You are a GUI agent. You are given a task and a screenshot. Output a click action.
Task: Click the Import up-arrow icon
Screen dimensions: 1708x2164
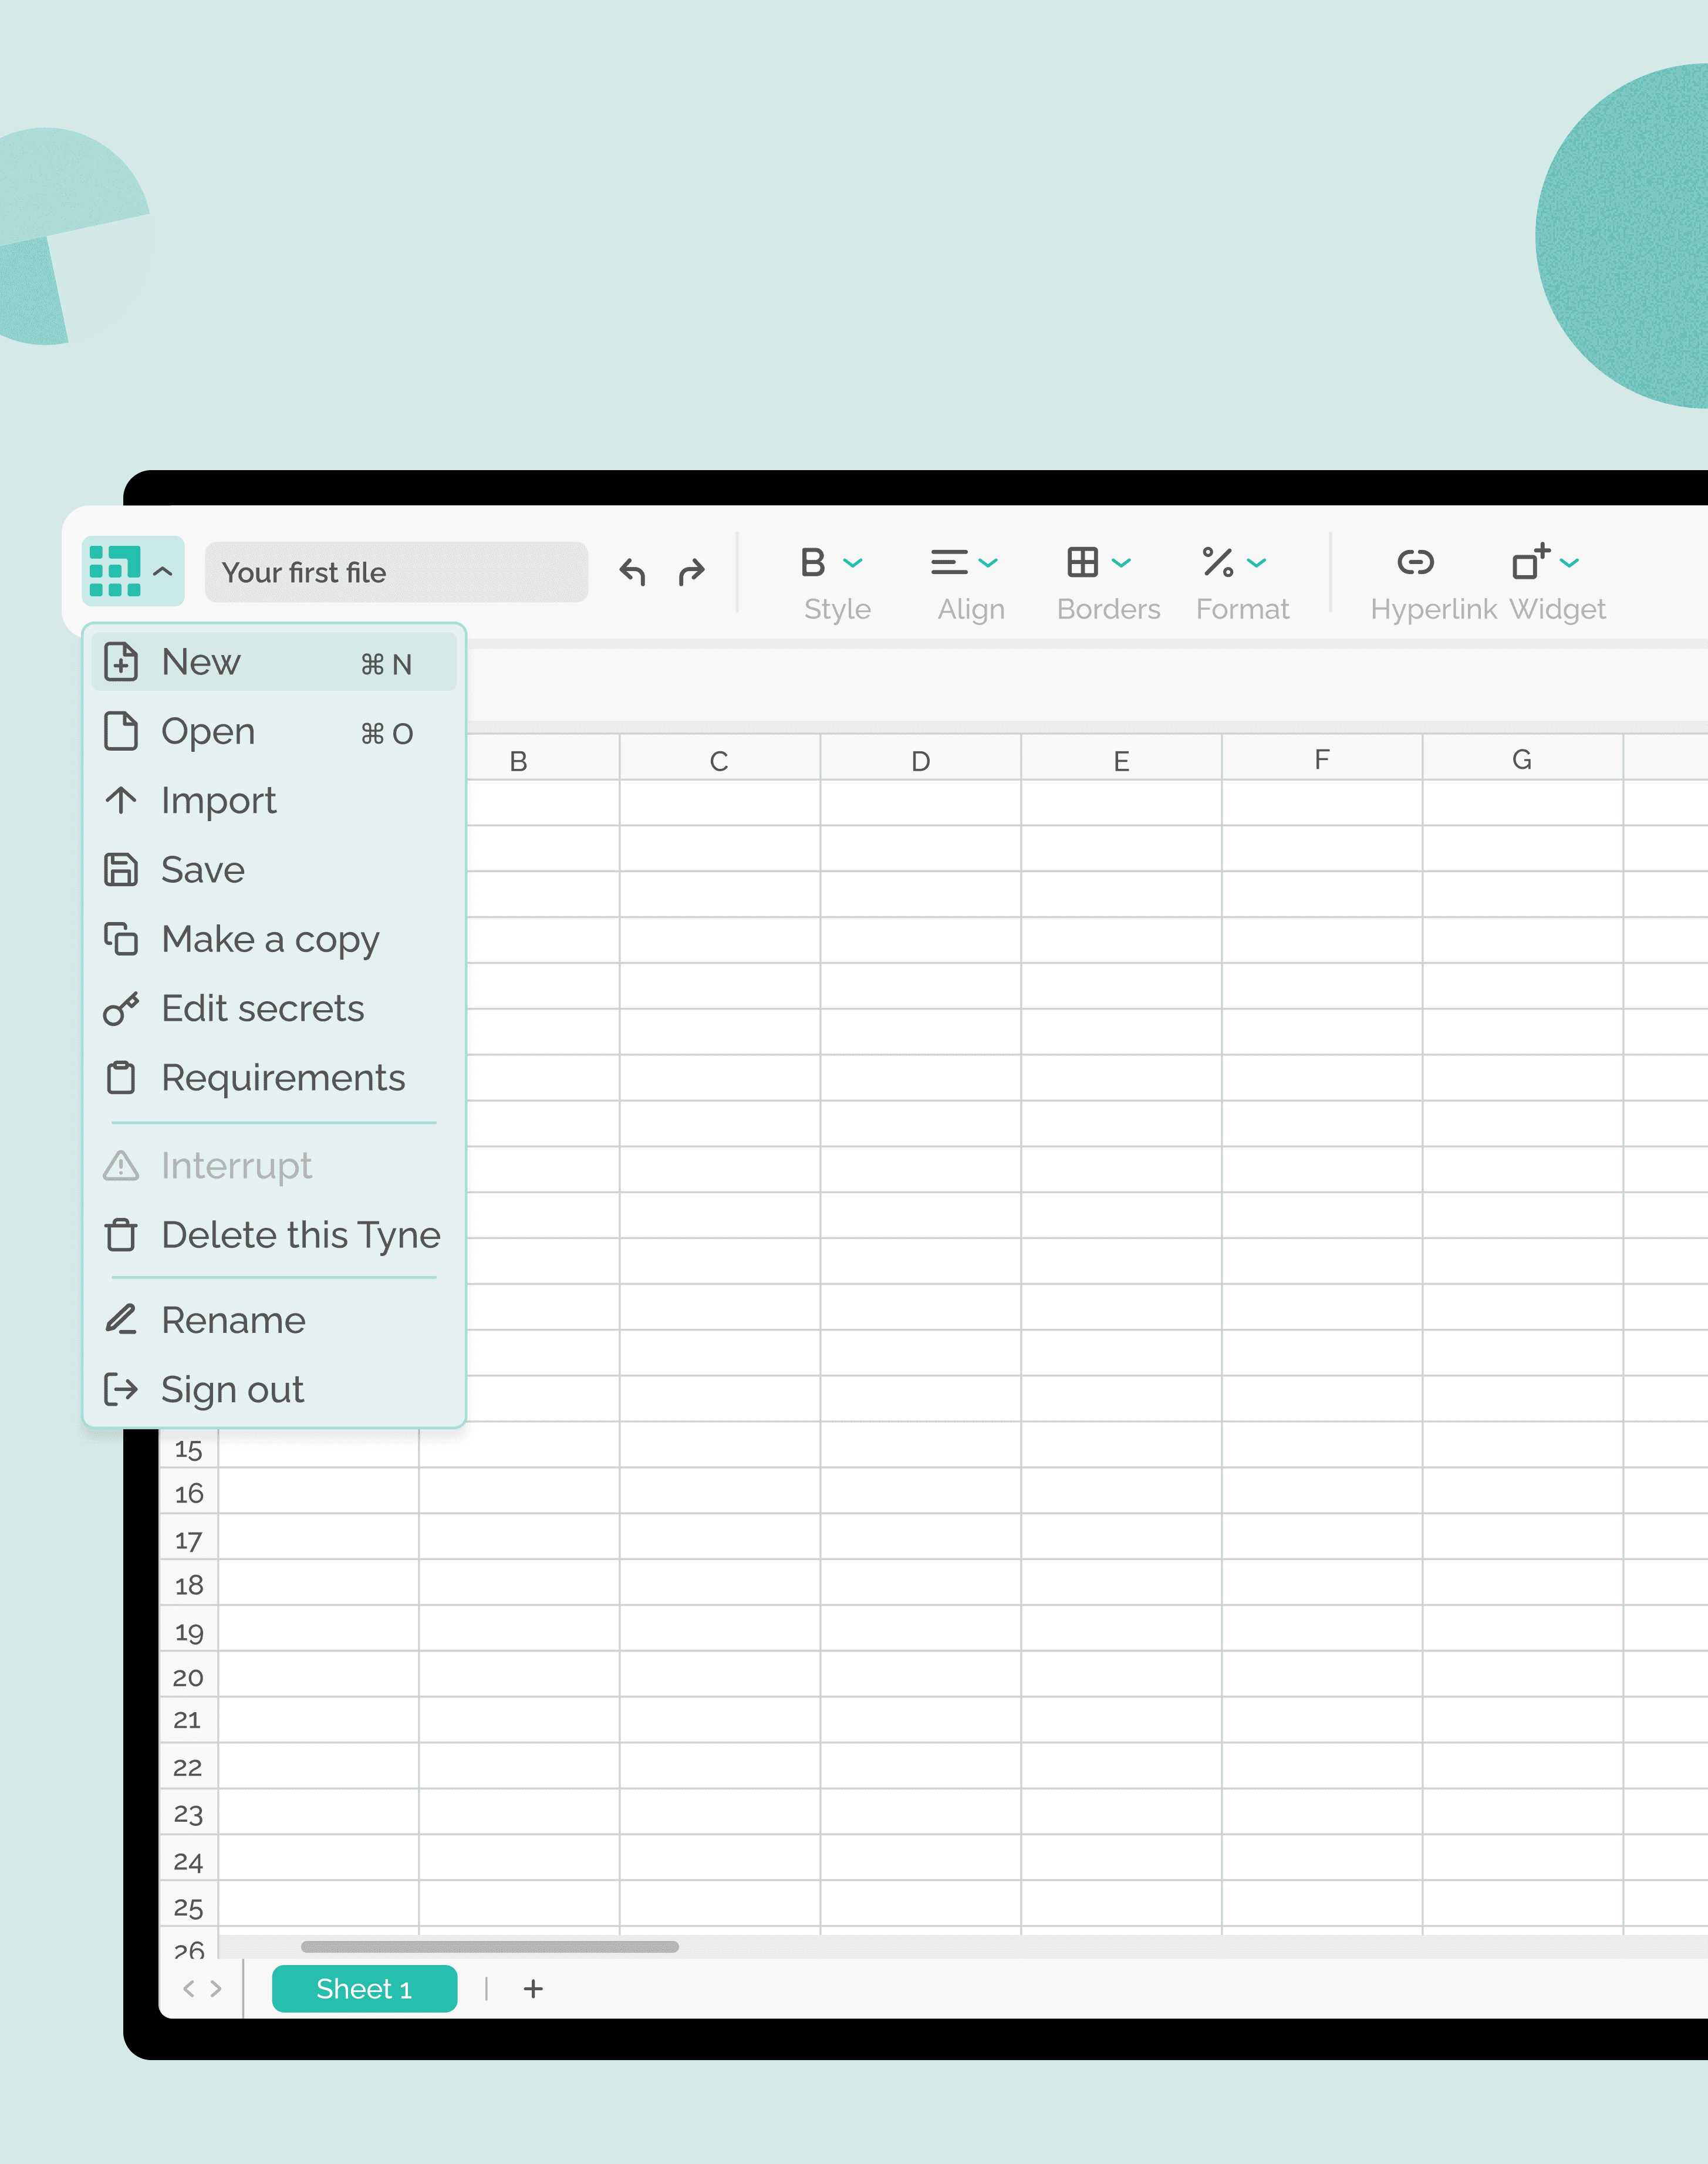pyautogui.click(x=121, y=800)
